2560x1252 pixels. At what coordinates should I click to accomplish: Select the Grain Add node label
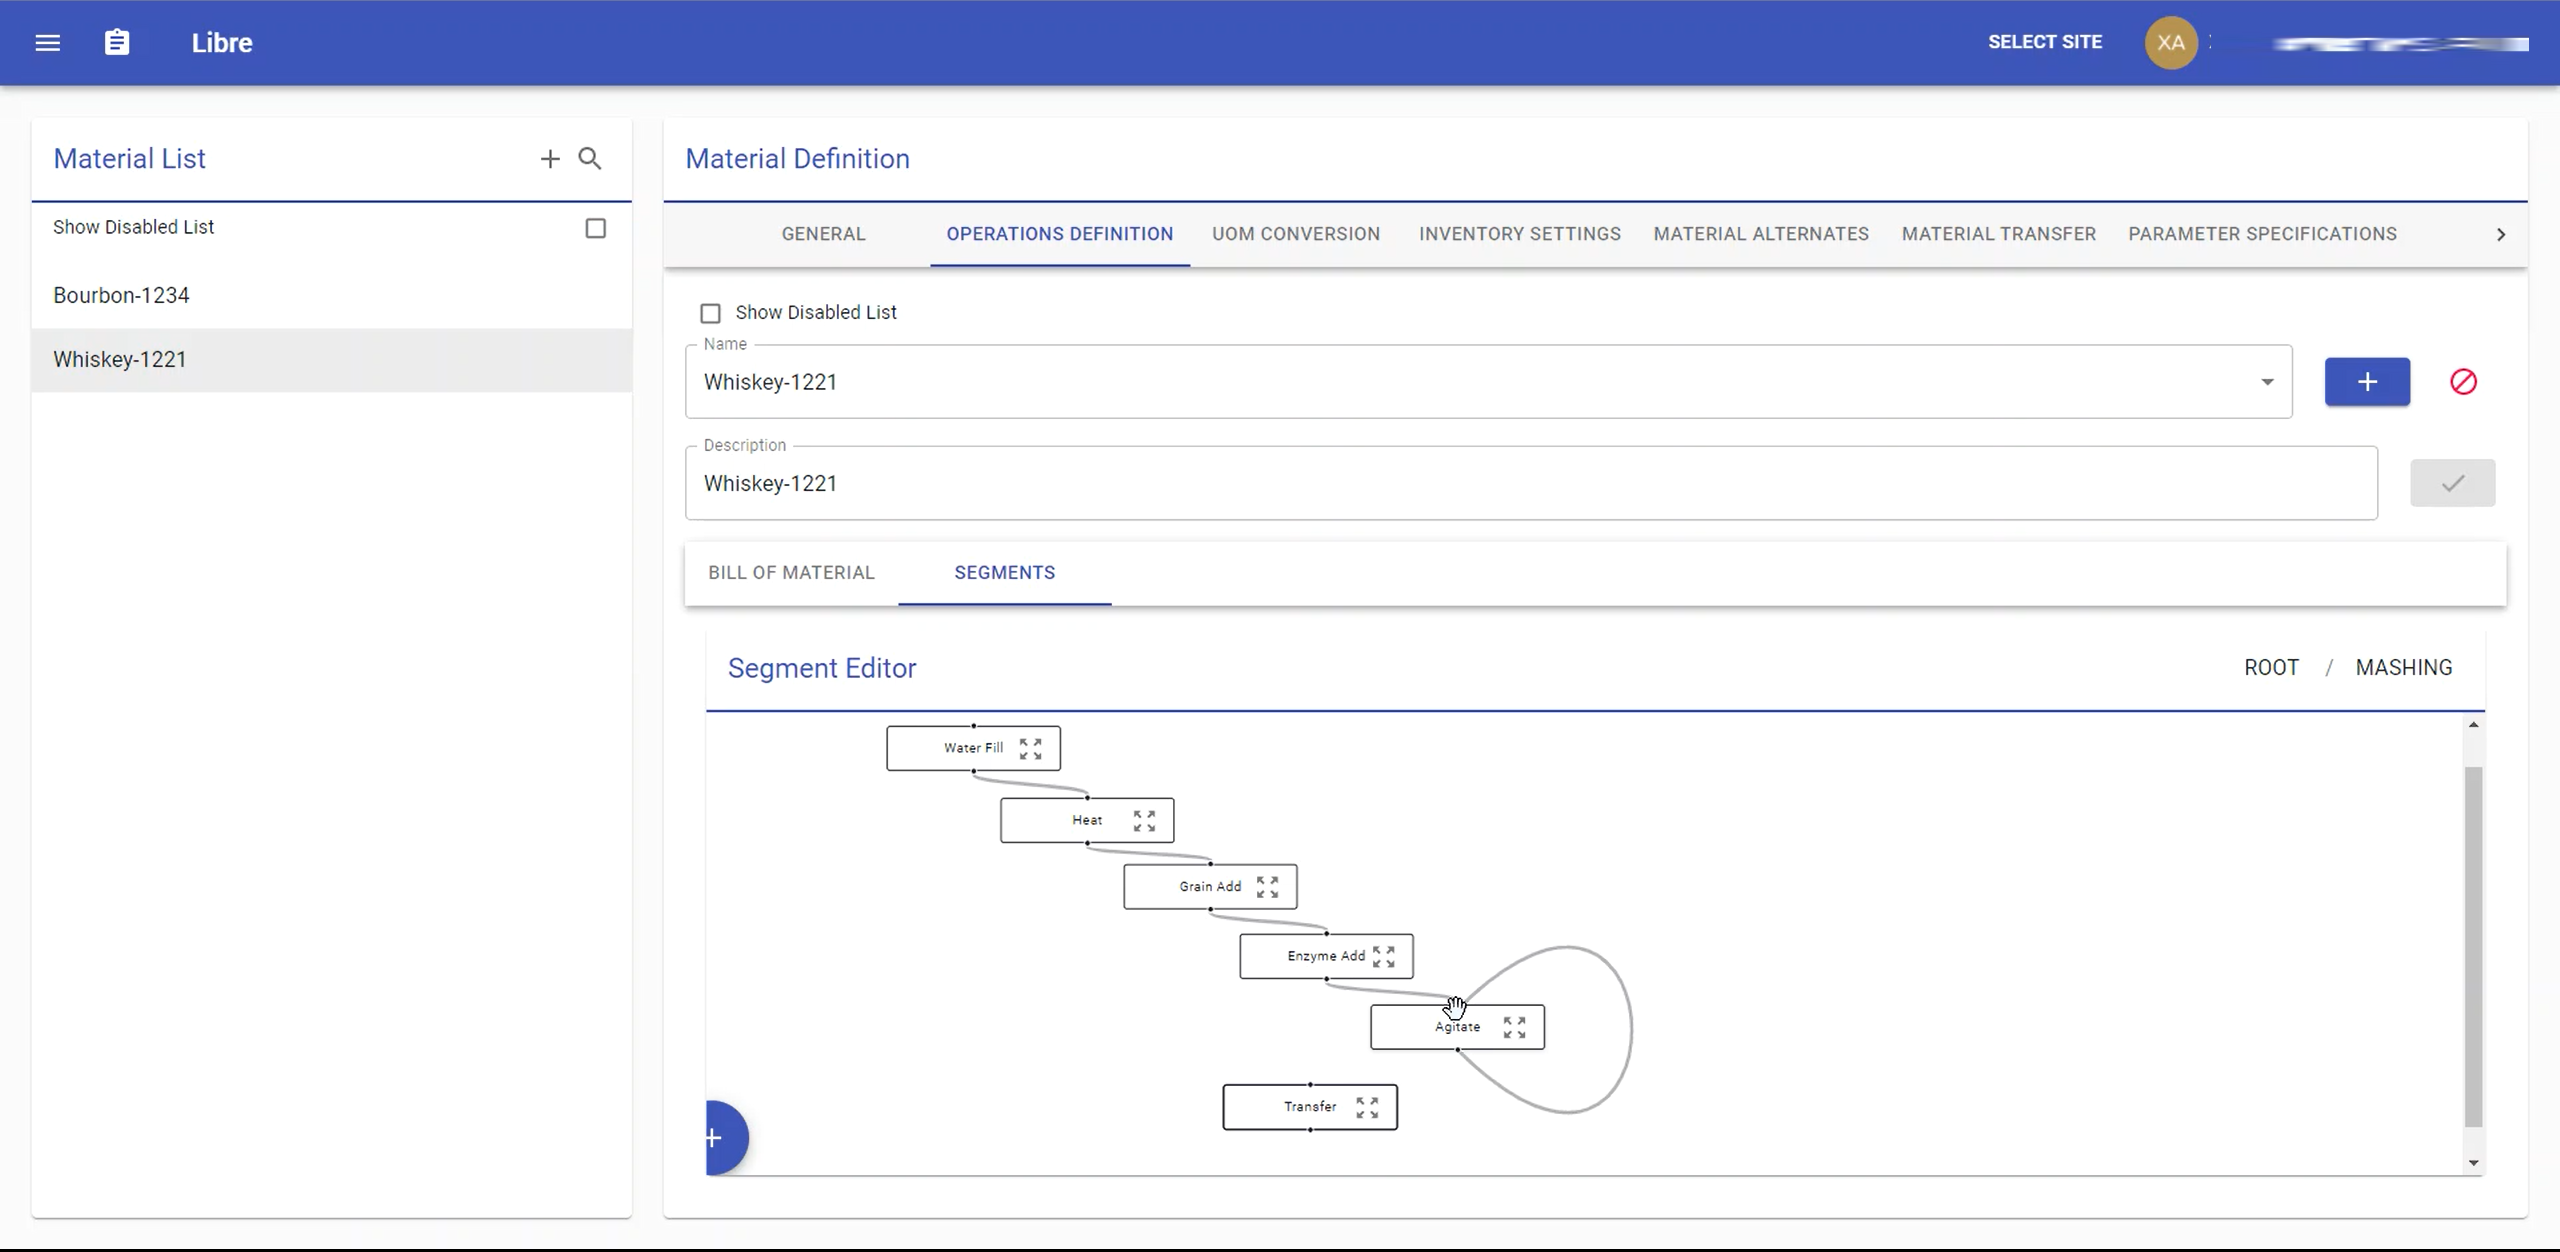(x=1209, y=887)
